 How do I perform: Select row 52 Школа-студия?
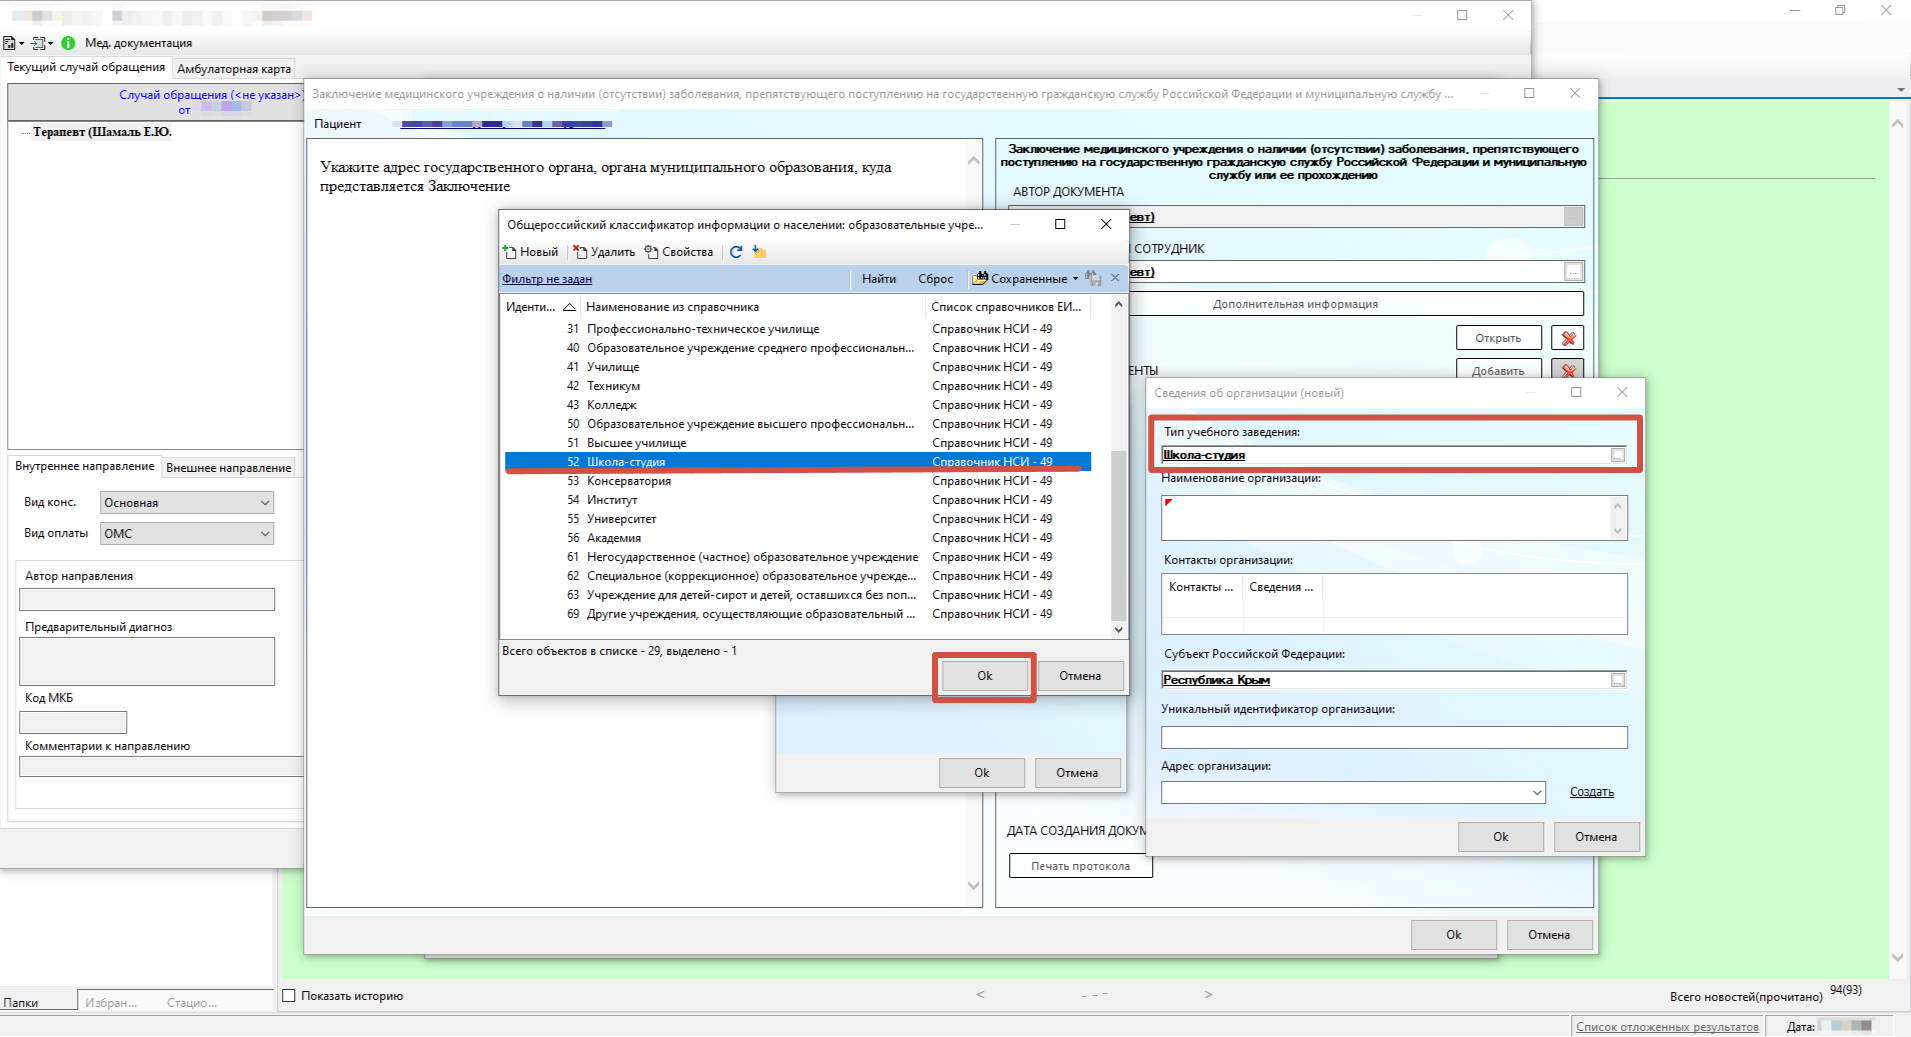[797, 462]
